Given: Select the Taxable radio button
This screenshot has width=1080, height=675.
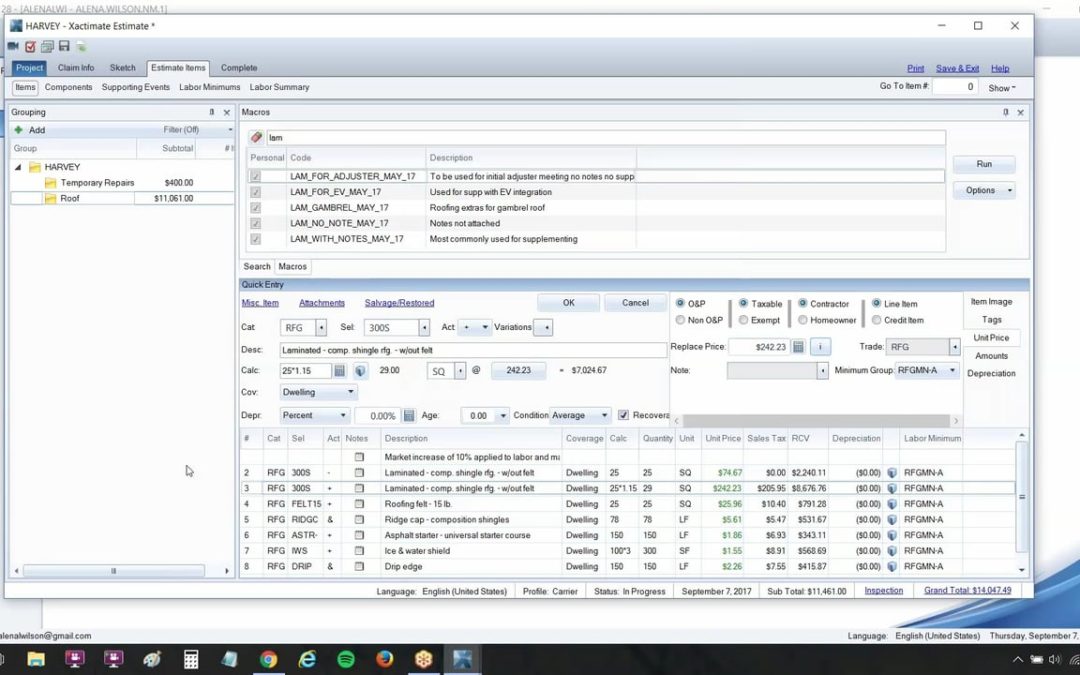Looking at the screenshot, I should click(743, 303).
